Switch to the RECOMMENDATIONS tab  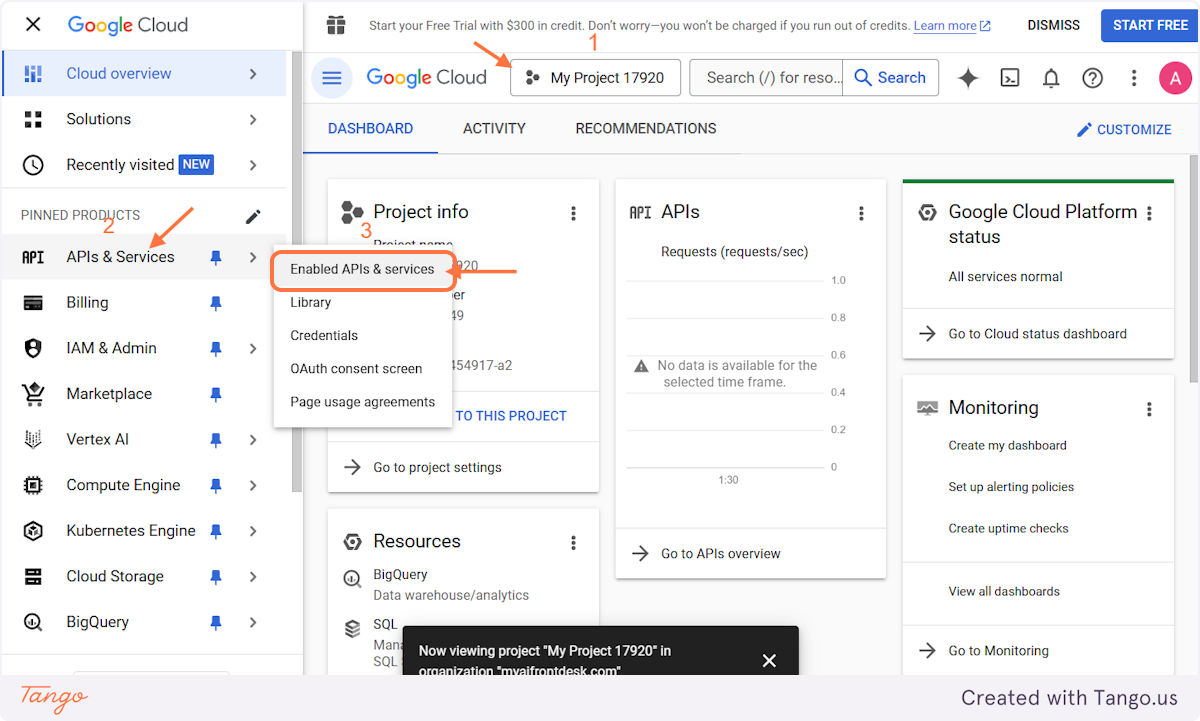tap(646, 129)
